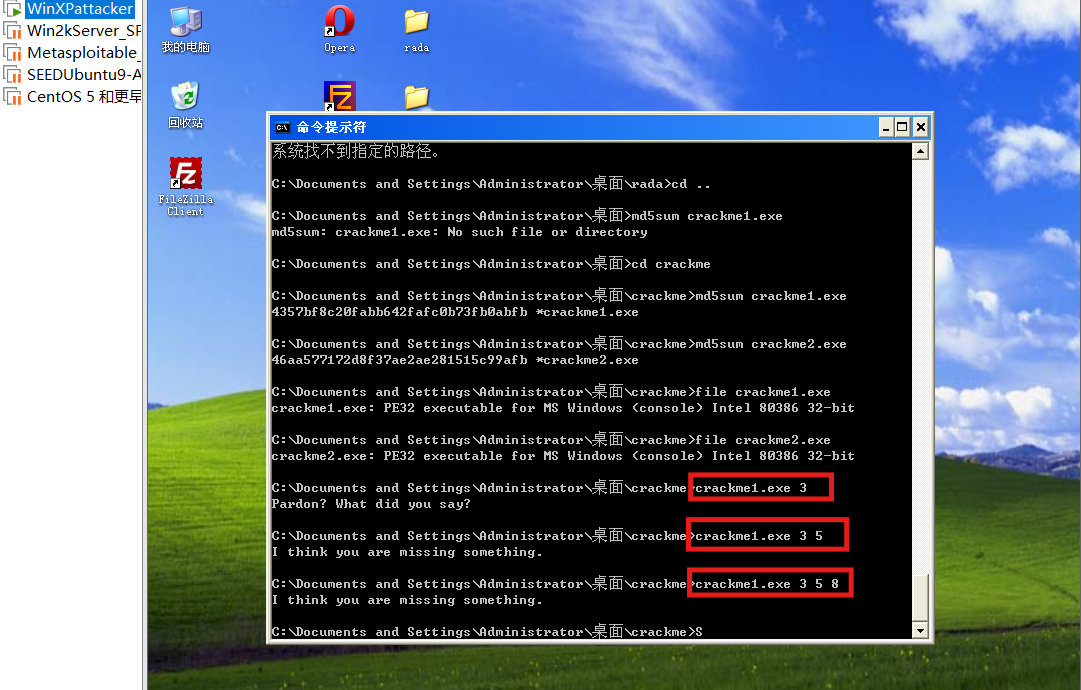Click the crackme1.exe md5 hash line

[x=455, y=312]
